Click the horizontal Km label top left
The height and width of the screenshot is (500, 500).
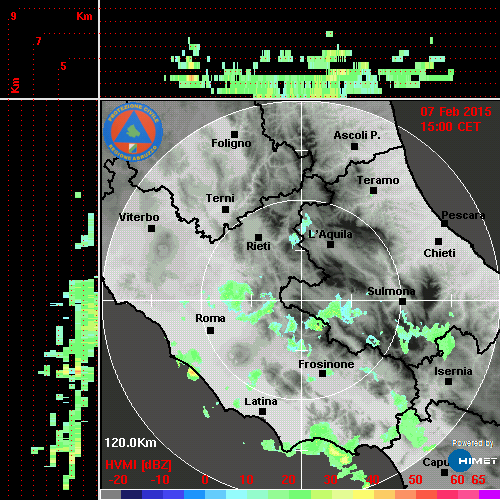point(84,16)
